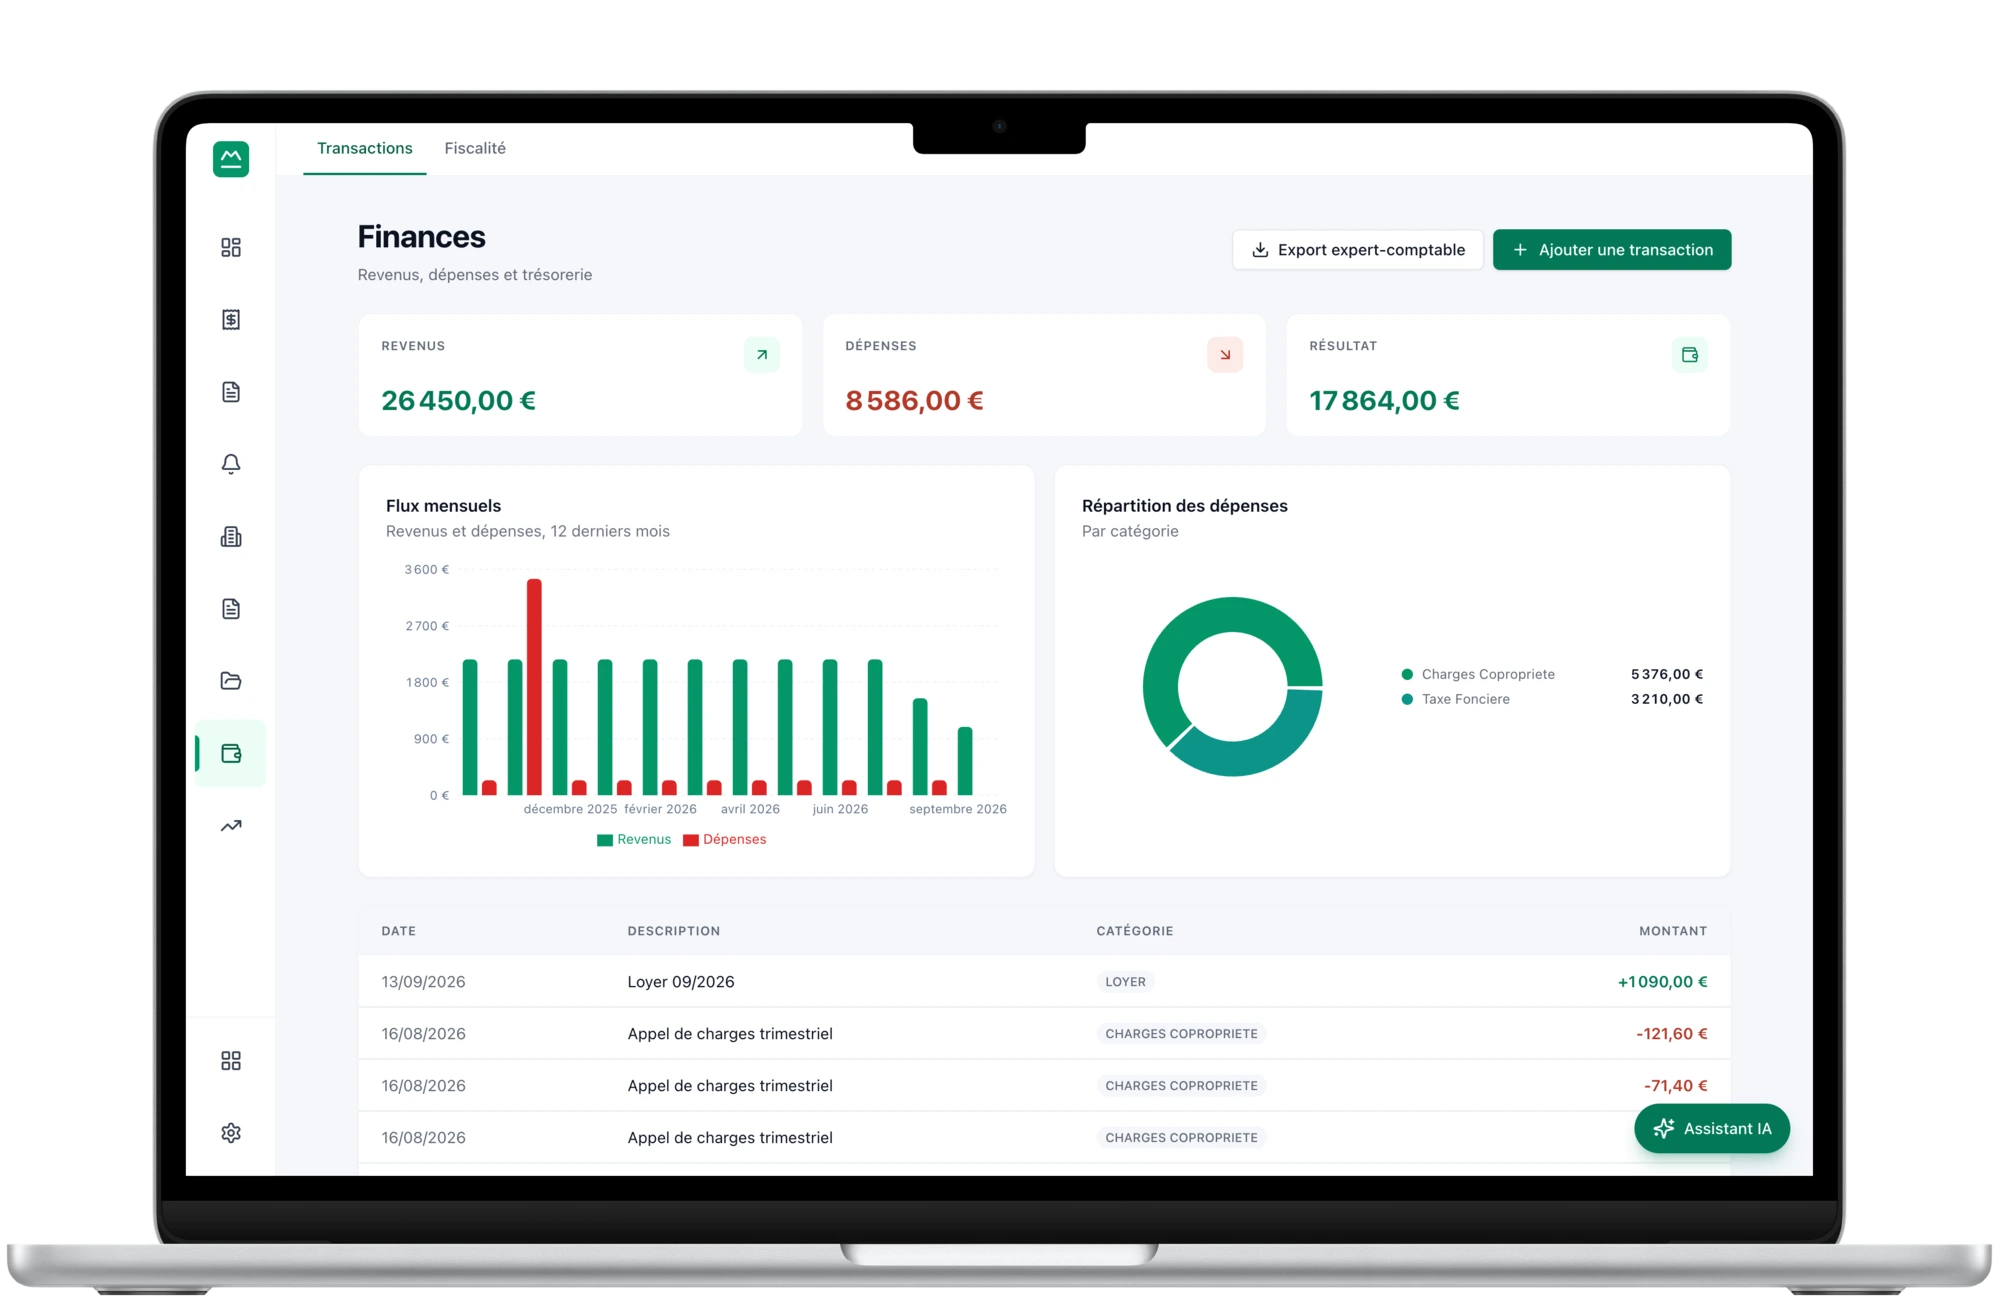Screen dimensions: 2000x1299
Task: Click the 26 450,00 € revenus value
Action: click(458, 401)
